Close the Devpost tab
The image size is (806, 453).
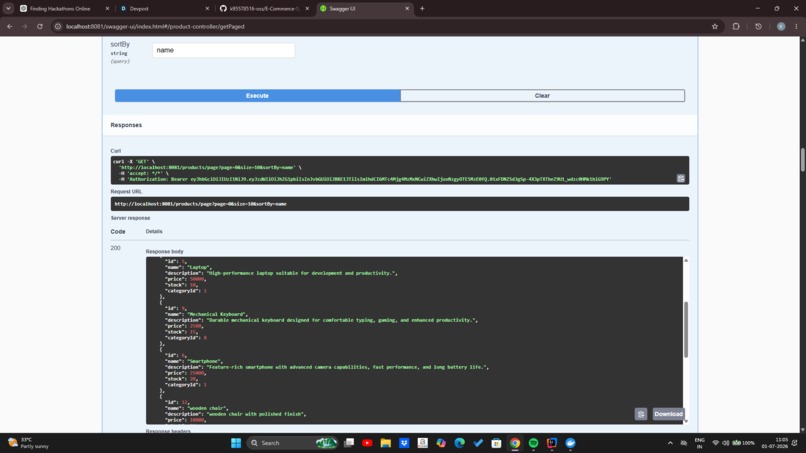pyautogui.click(x=207, y=9)
